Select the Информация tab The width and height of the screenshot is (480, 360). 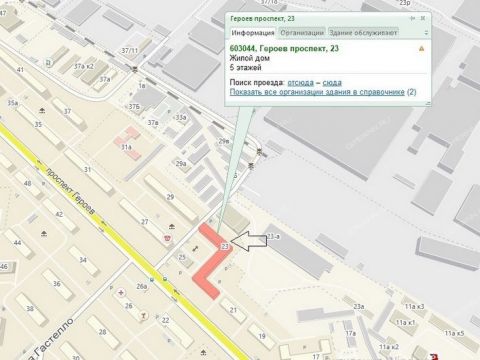point(253,32)
